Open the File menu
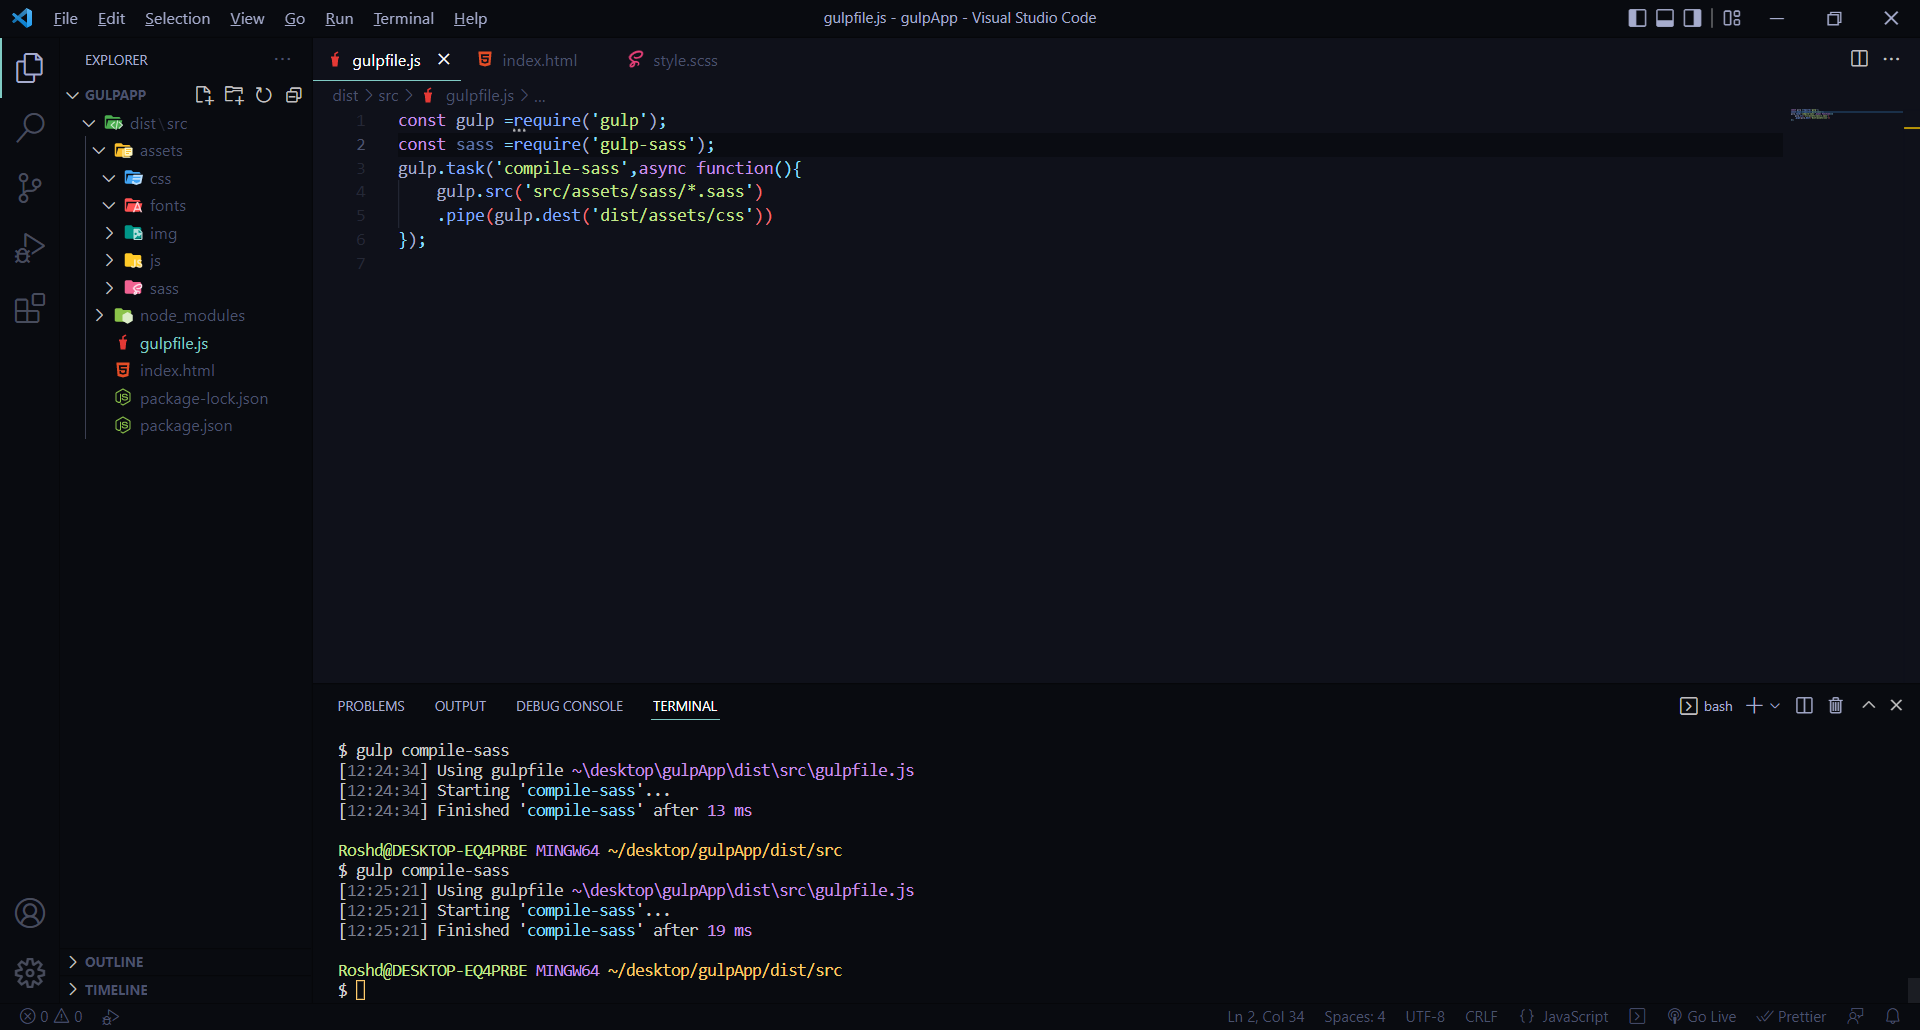Screen dimensions: 1920x1030 coord(65,18)
